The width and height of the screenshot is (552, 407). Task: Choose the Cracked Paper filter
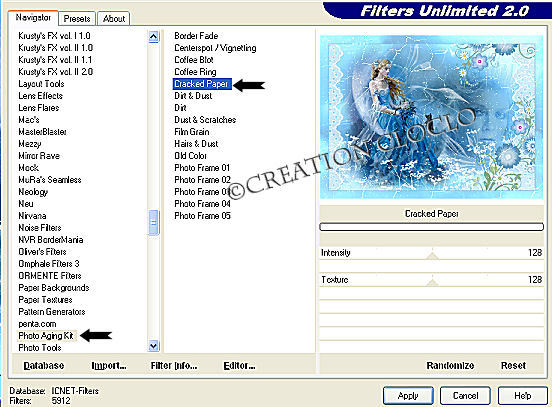202,84
